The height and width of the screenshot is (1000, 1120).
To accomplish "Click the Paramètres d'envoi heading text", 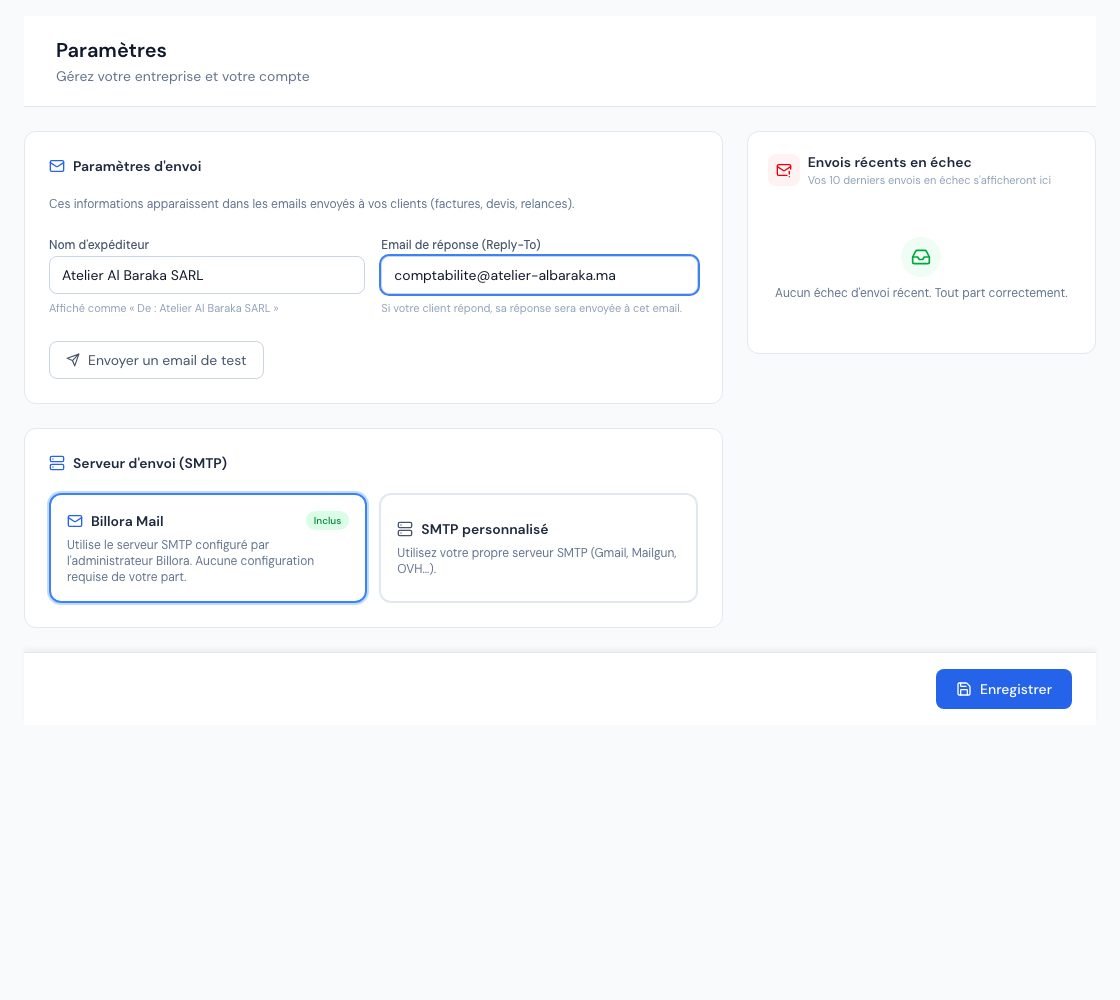I will tap(137, 166).
